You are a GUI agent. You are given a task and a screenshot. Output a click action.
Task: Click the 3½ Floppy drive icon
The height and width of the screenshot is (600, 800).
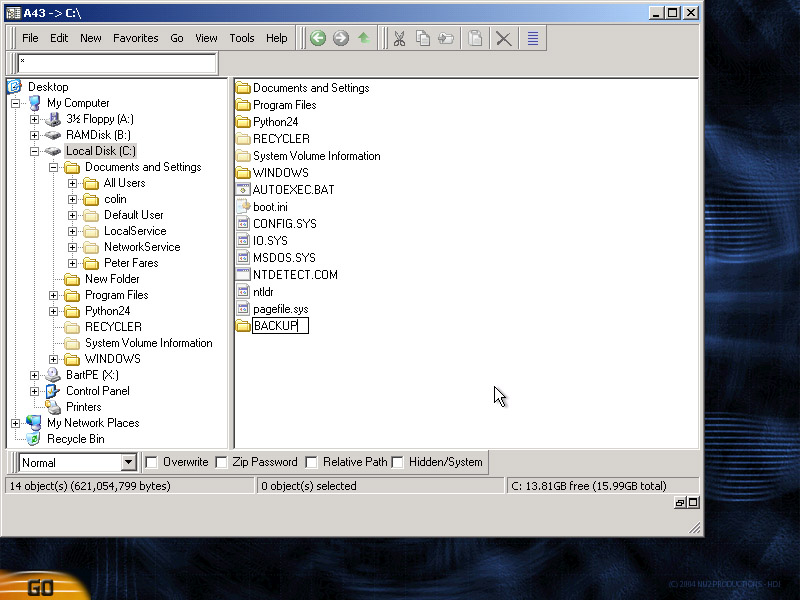[53, 119]
